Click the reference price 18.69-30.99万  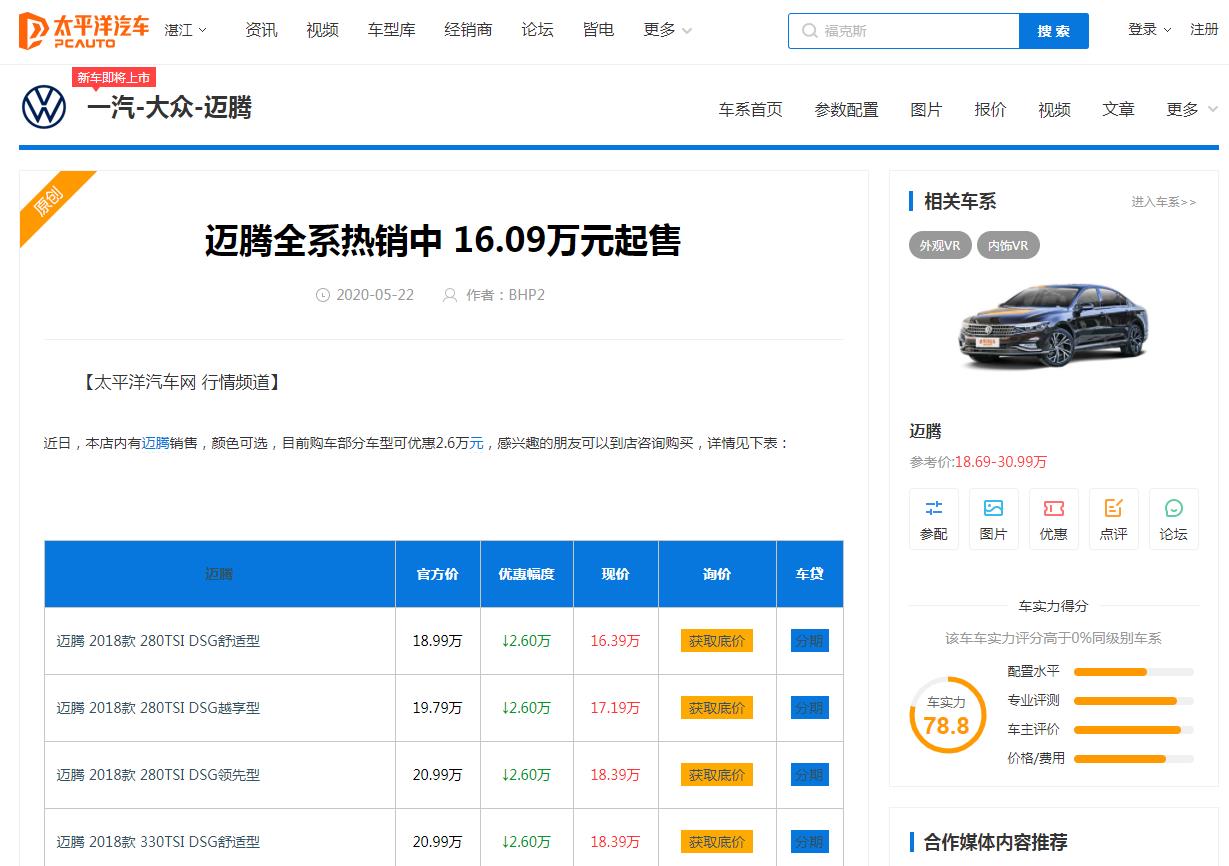pyautogui.click(x=1001, y=462)
